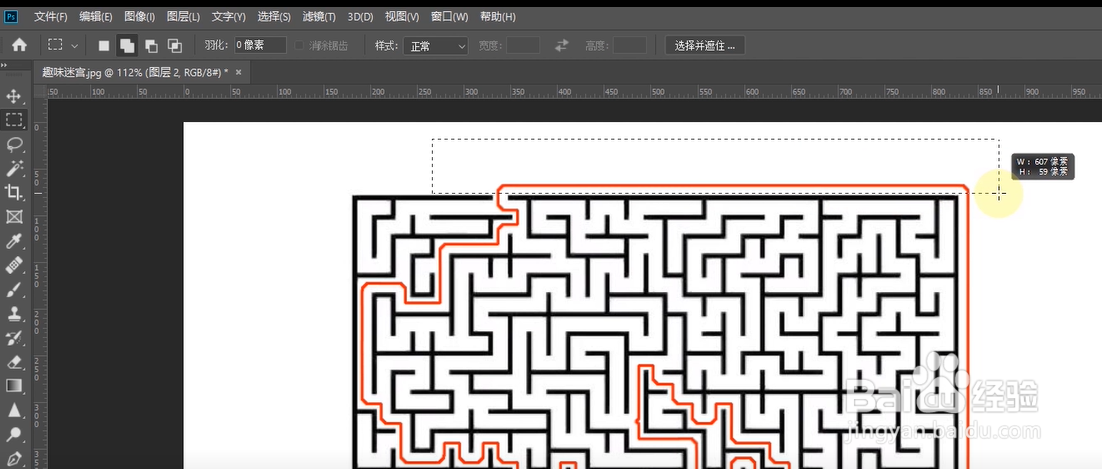Screen dimensions: 1102x469
Task: Close the 趣味迷宫.jpg document tab
Action: pyautogui.click(x=239, y=72)
